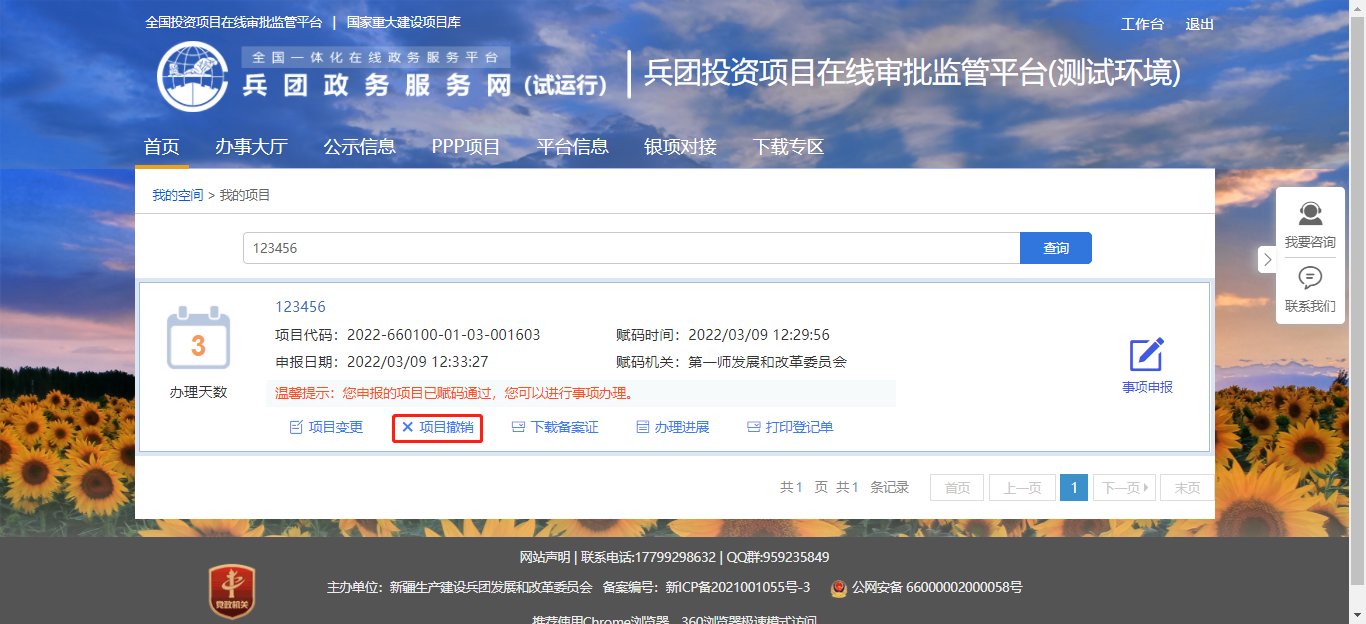Click the search input containing 123456
Viewport: 1366px width, 624px height.
pos(630,248)
